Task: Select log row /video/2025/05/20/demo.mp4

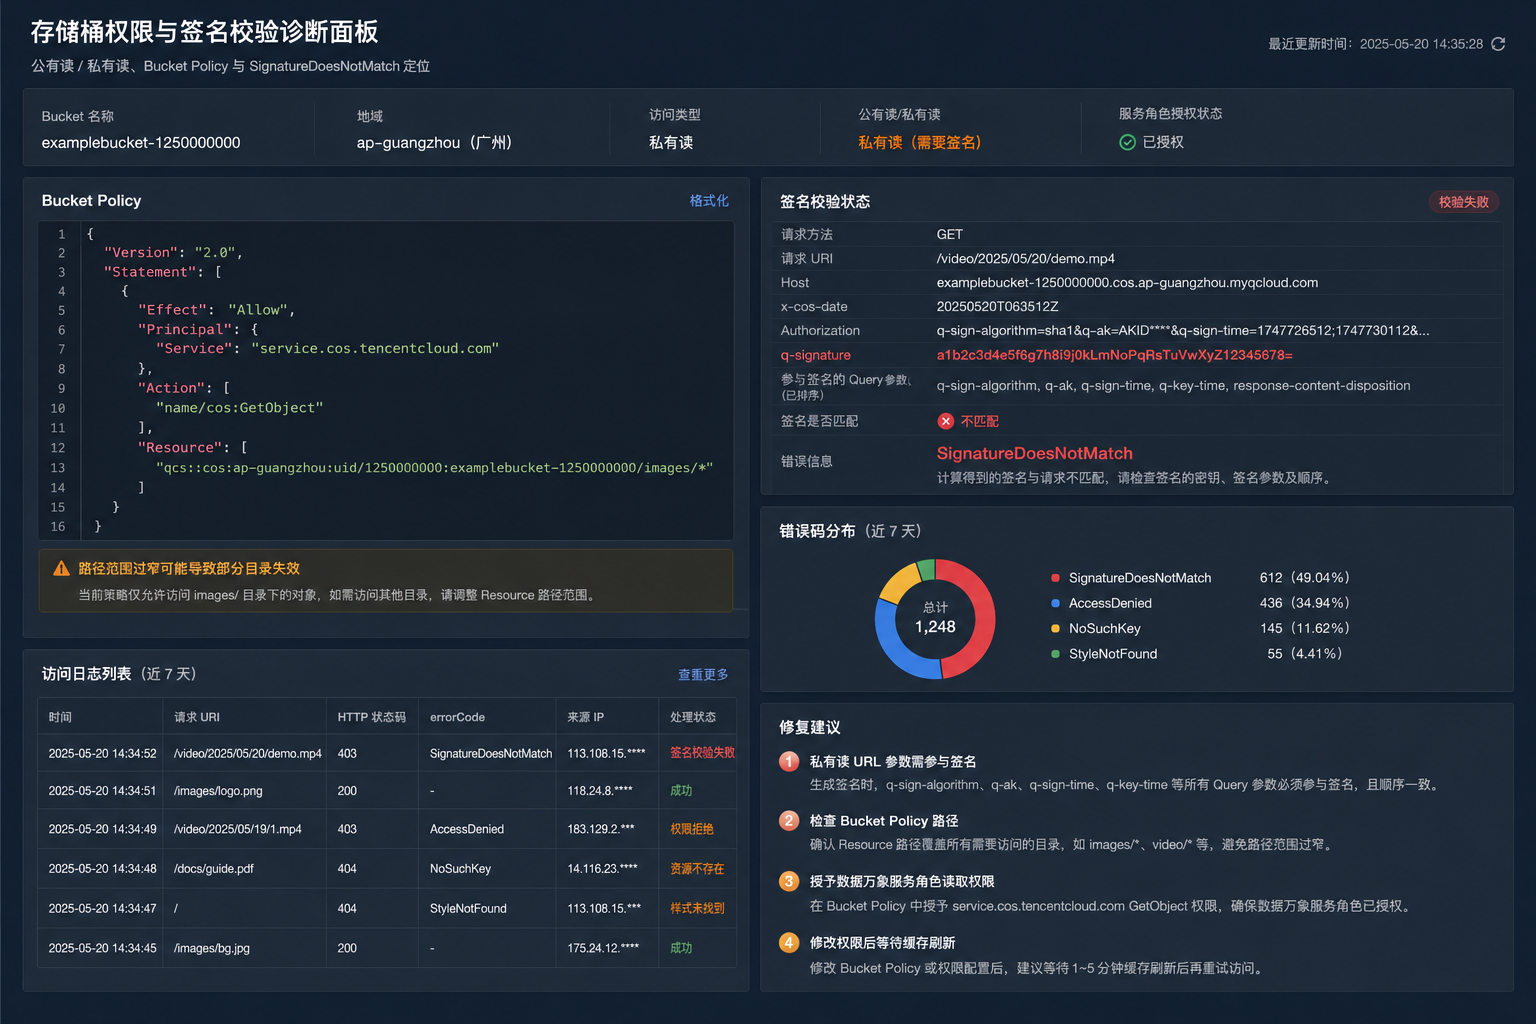Action: 387,753
